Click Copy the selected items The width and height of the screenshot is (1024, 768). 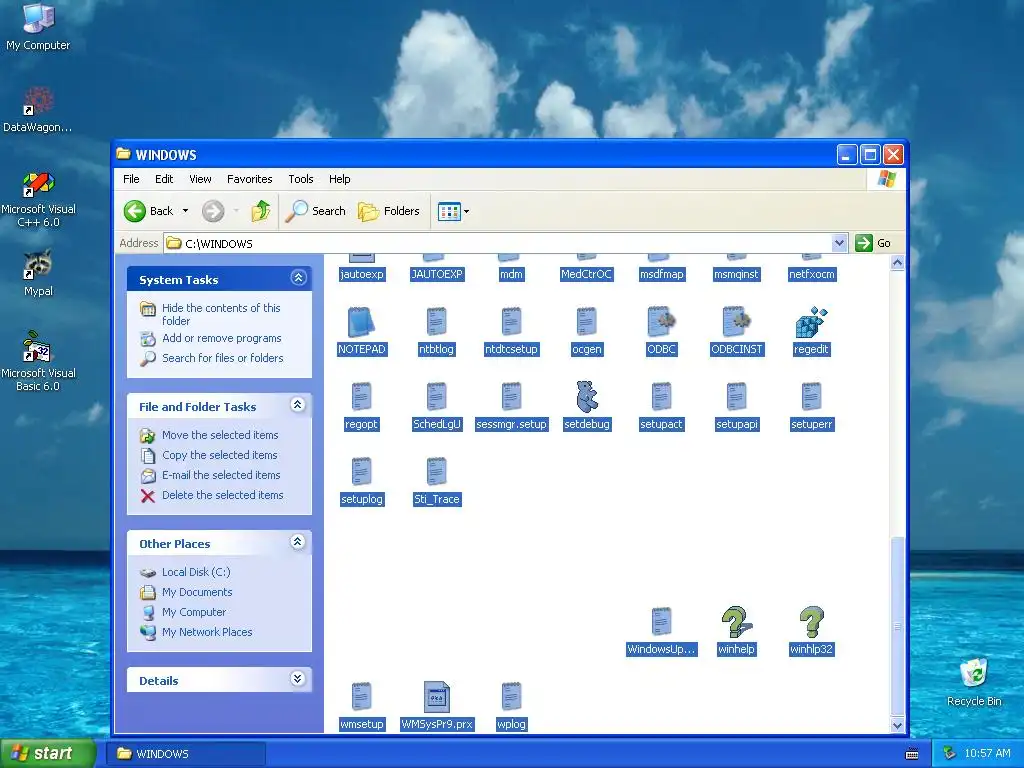219,455
